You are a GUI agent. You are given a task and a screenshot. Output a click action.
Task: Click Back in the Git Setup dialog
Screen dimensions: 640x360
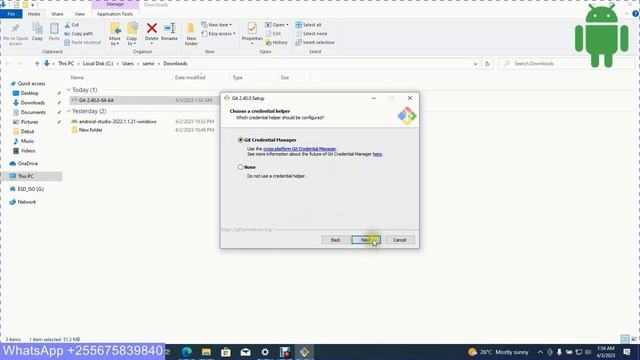pos(336,240)
